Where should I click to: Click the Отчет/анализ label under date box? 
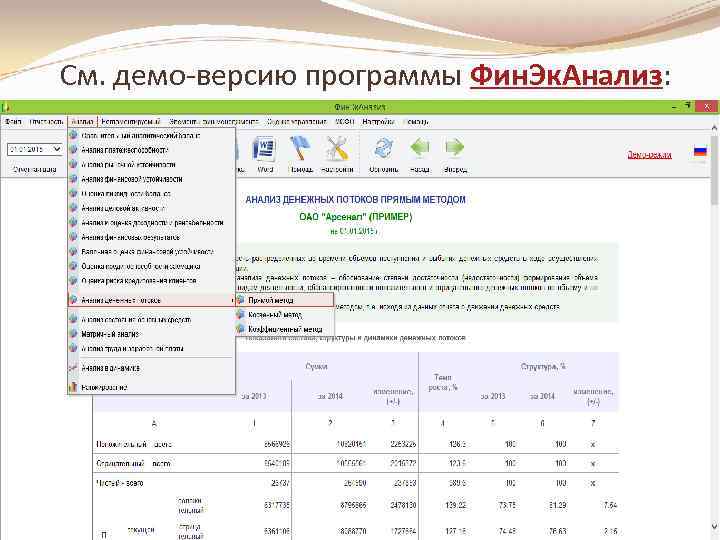tap(34, 169)
